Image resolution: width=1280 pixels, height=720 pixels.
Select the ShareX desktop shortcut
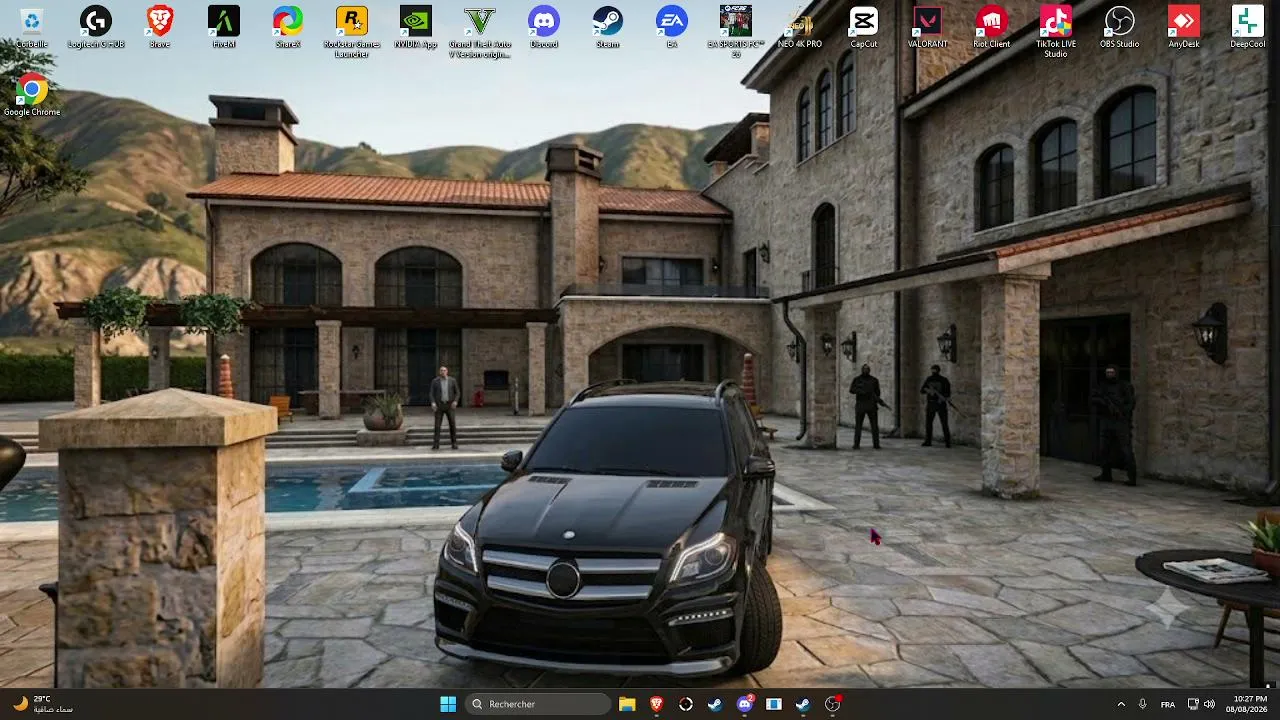pyautogui.click(x=288, y=27)
